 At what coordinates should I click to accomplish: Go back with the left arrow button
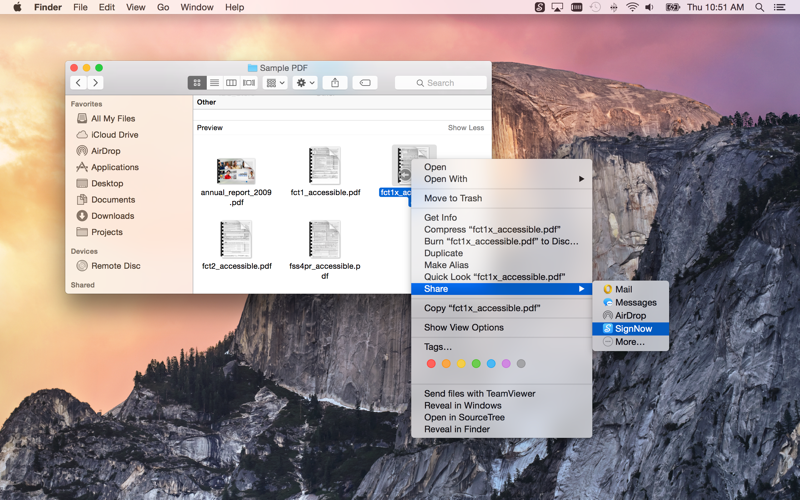coord(78,83)
